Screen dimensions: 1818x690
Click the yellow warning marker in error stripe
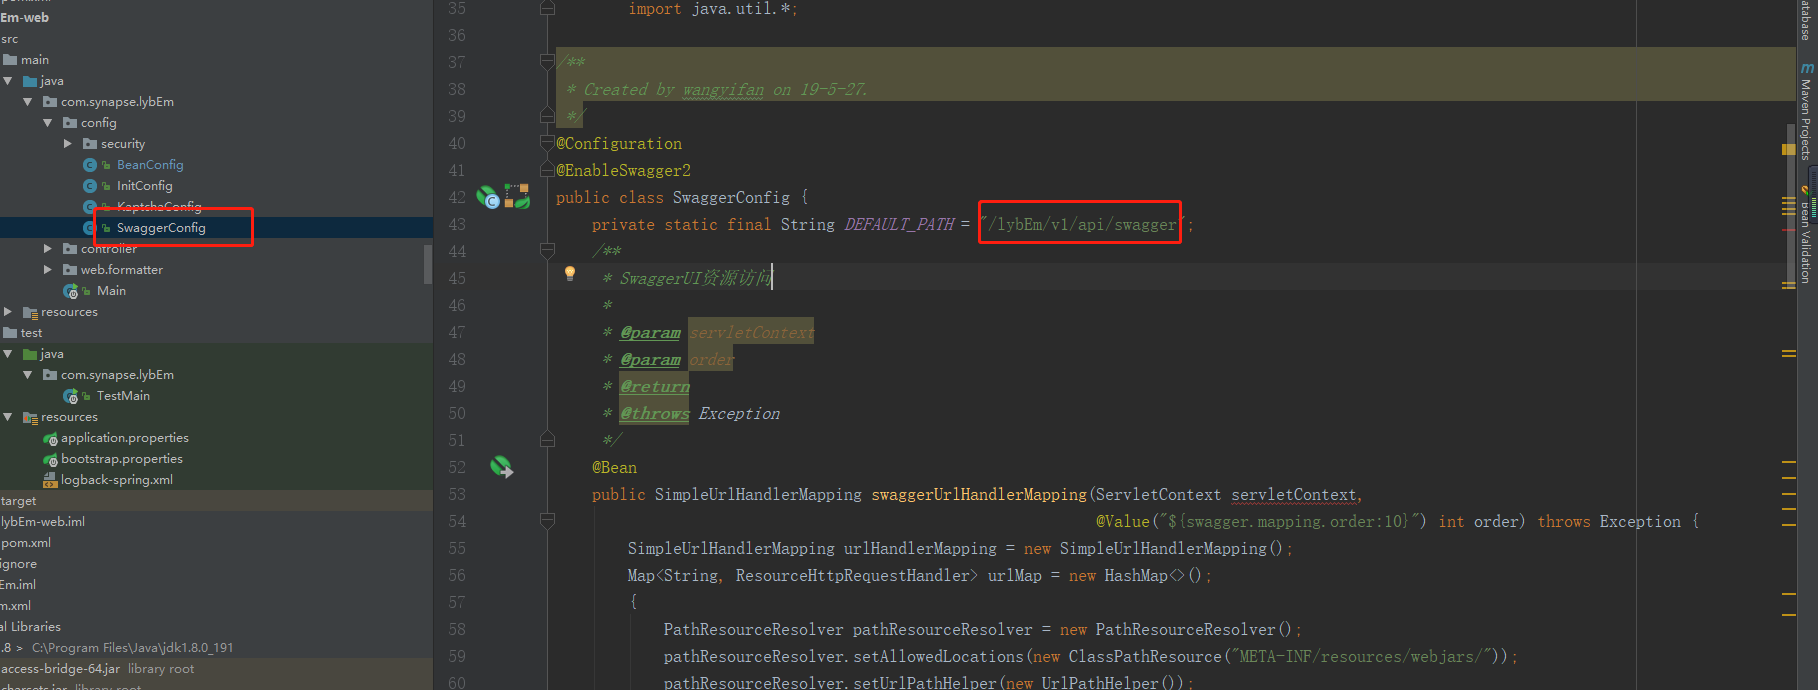1788,149
